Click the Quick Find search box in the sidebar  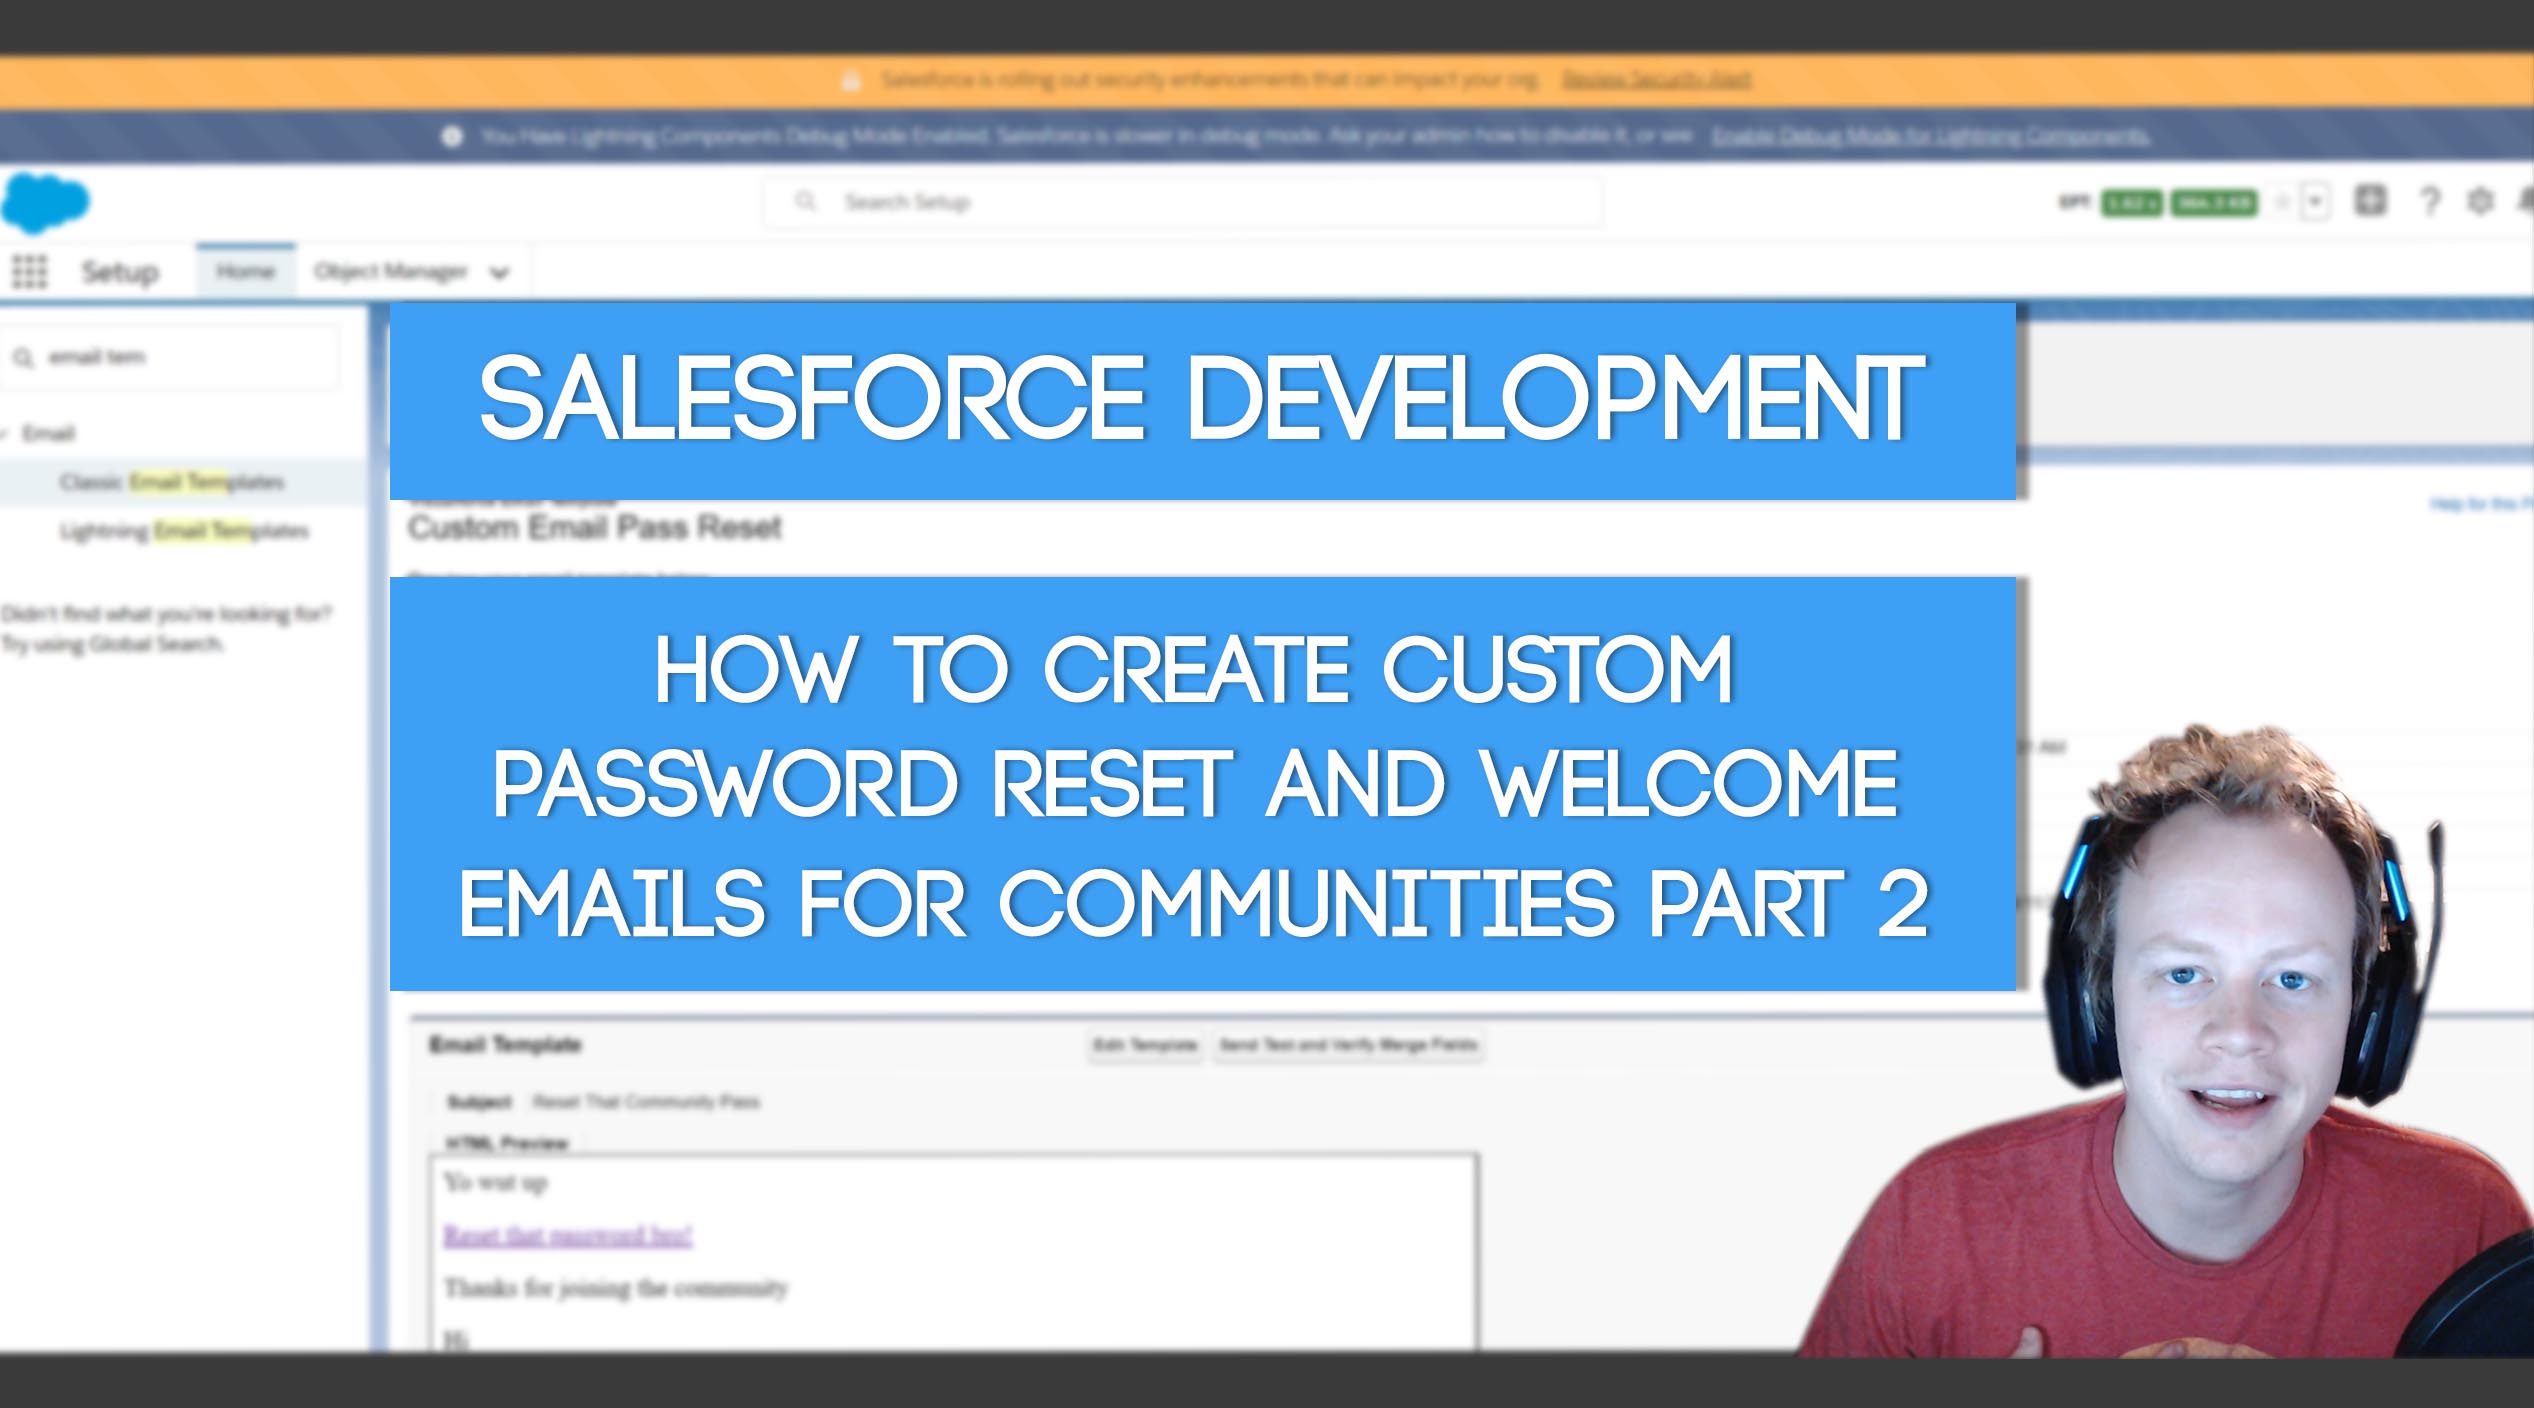[170, 356]
